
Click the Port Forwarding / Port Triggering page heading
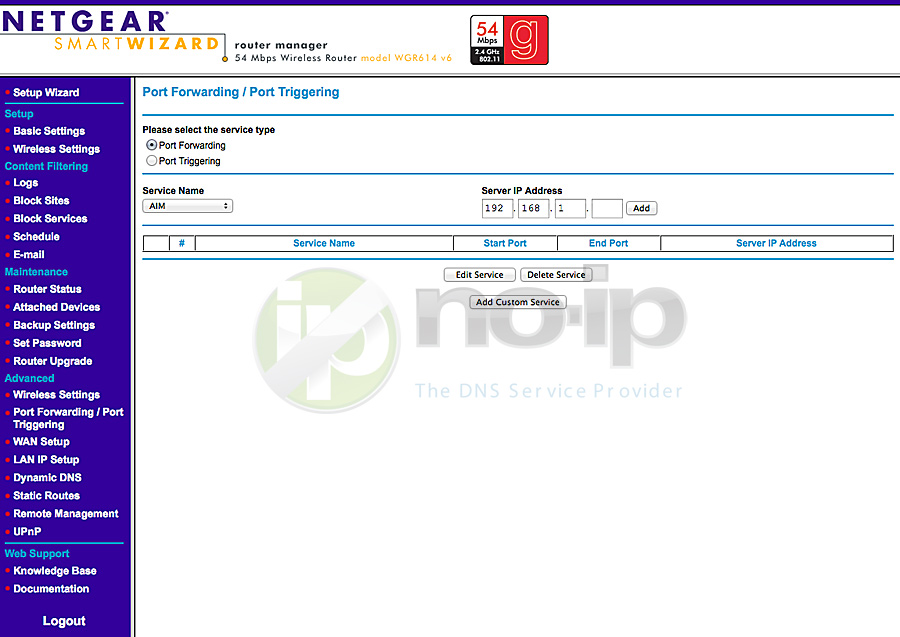[x=240, y=92]
